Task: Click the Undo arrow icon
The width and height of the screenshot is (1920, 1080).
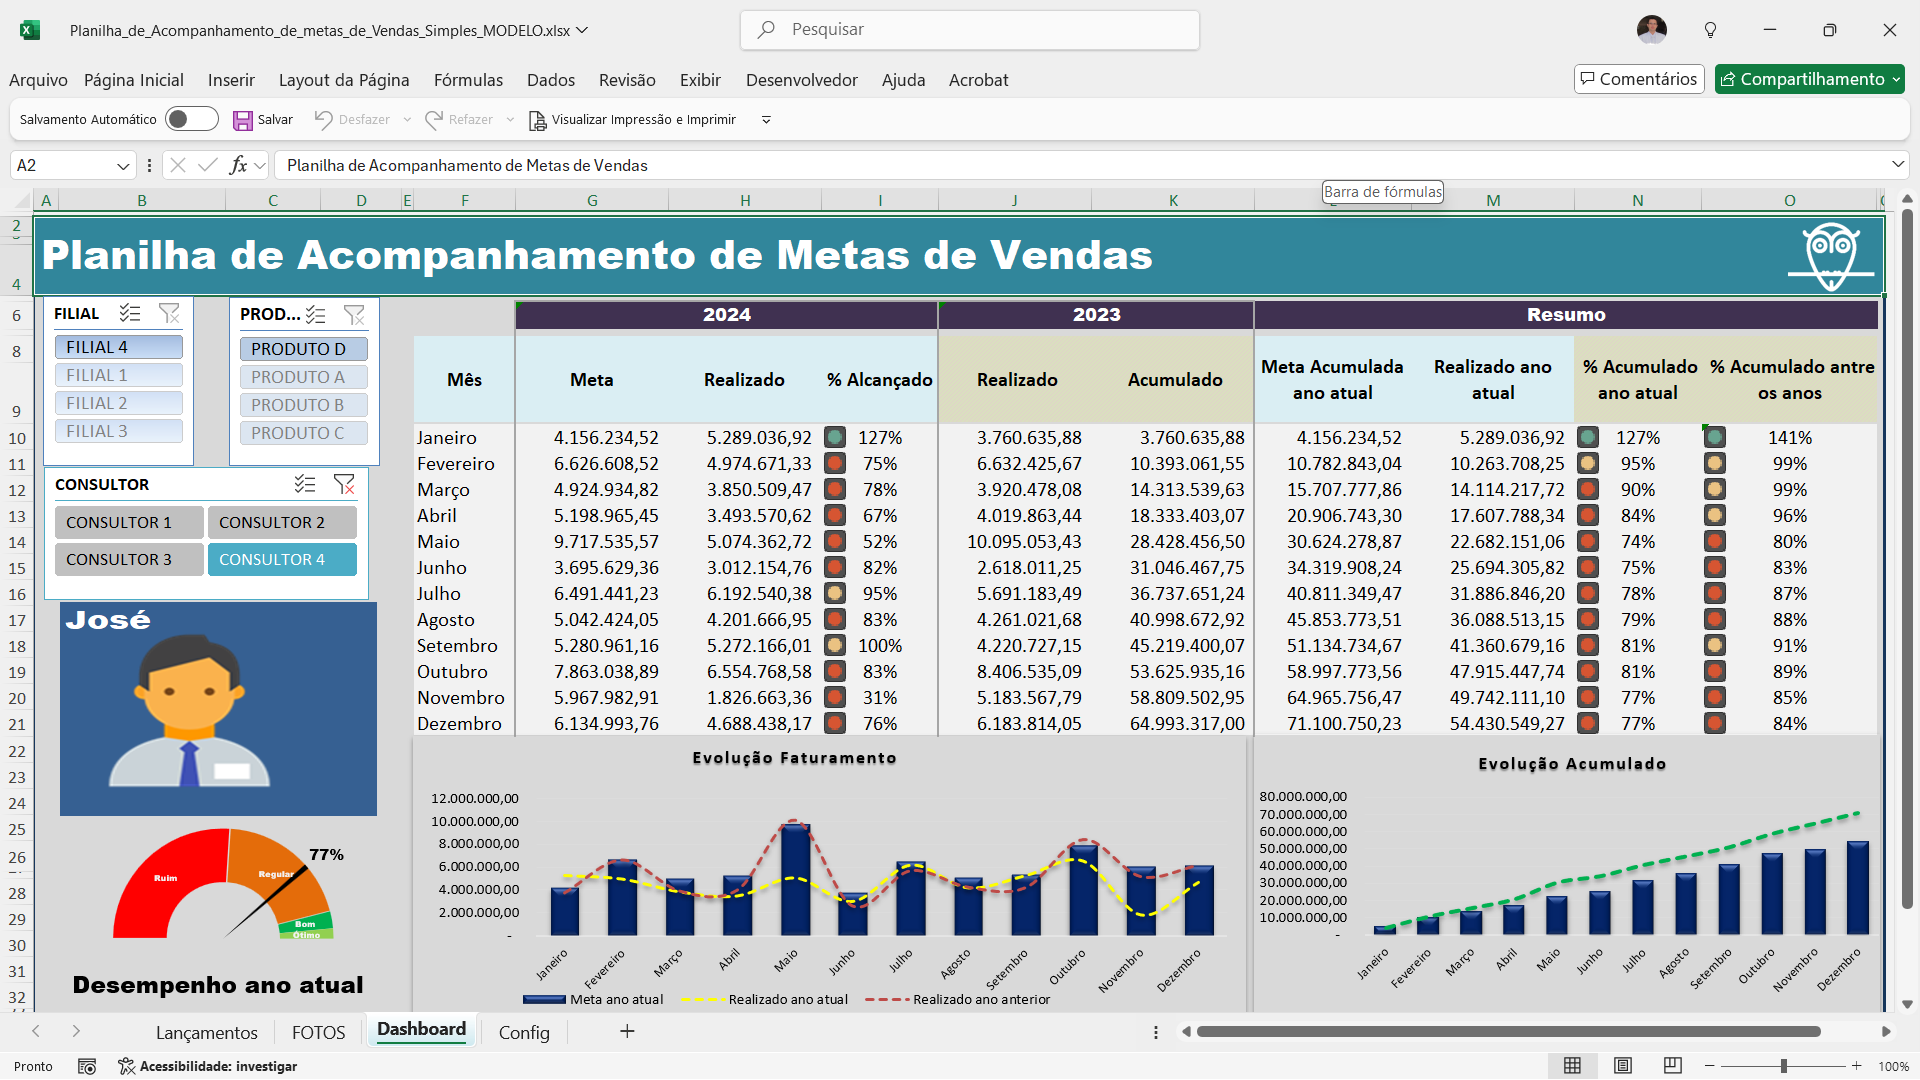Action: click(323, 120)
